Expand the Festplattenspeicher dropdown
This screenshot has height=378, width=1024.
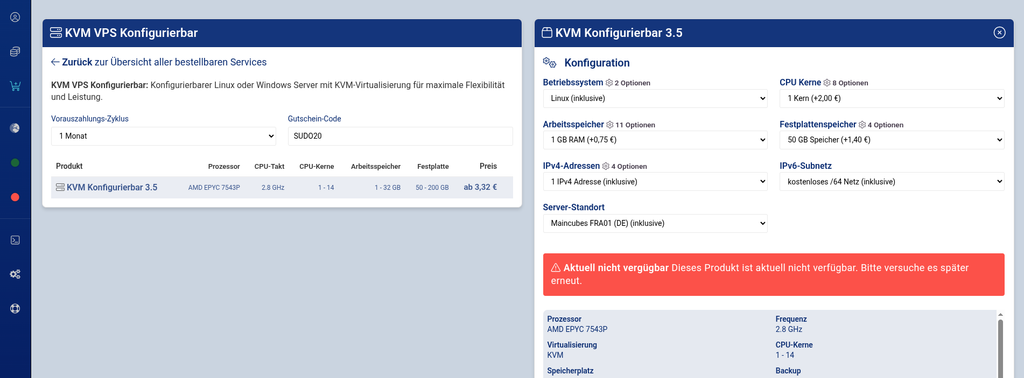[892, 140]
